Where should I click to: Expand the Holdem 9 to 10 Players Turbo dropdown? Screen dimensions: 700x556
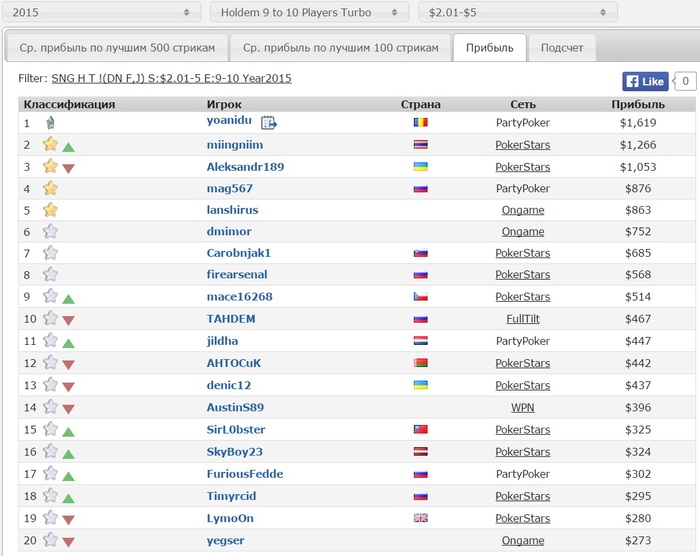[x=308, y=12]
